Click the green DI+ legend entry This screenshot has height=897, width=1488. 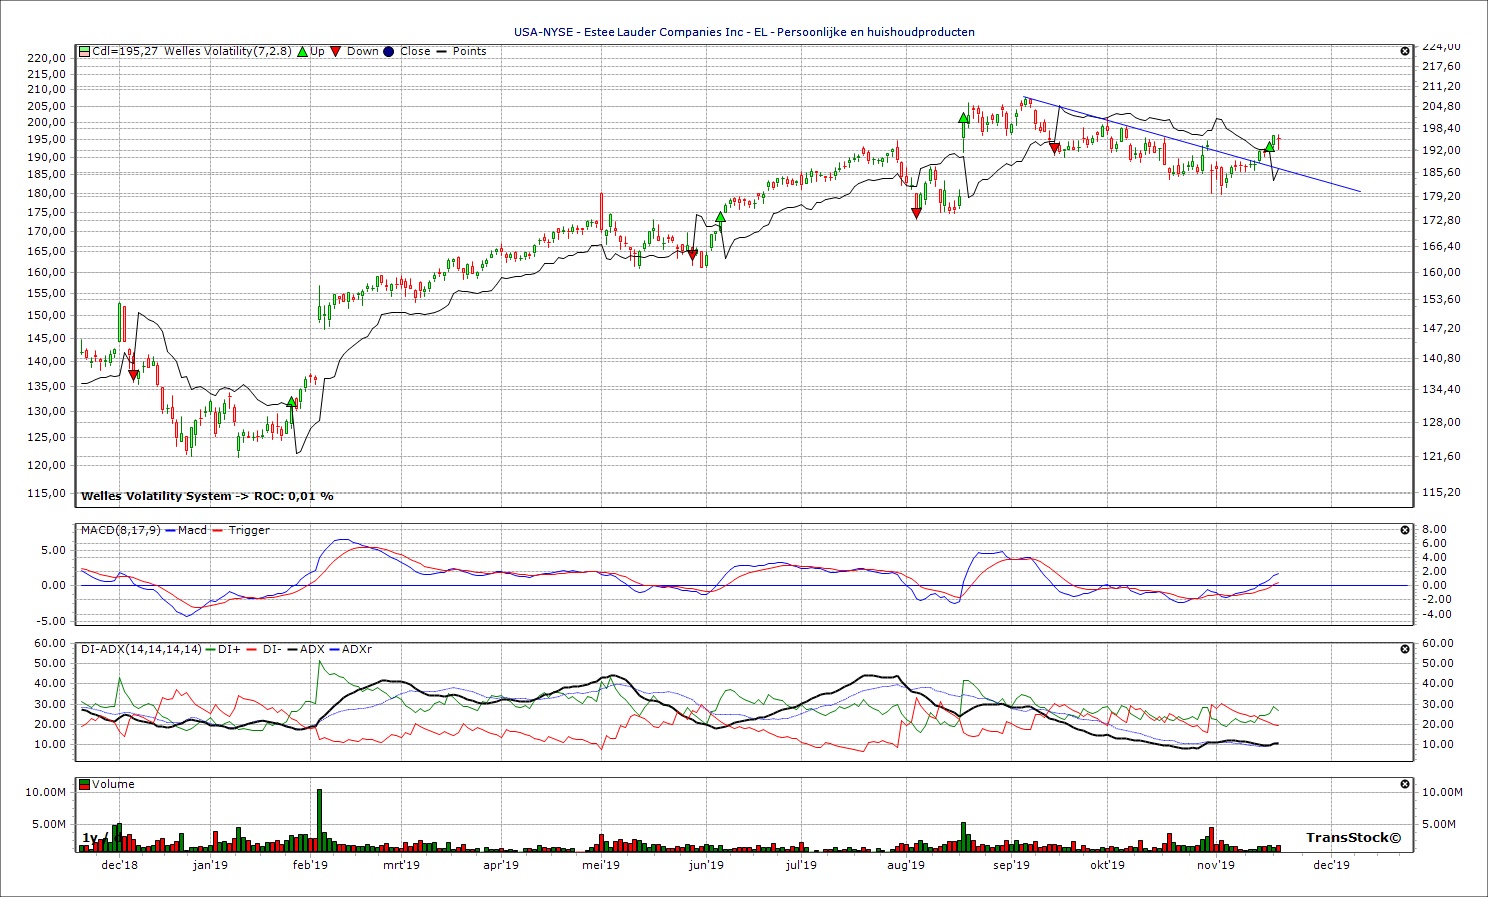(x=222, y=649)
